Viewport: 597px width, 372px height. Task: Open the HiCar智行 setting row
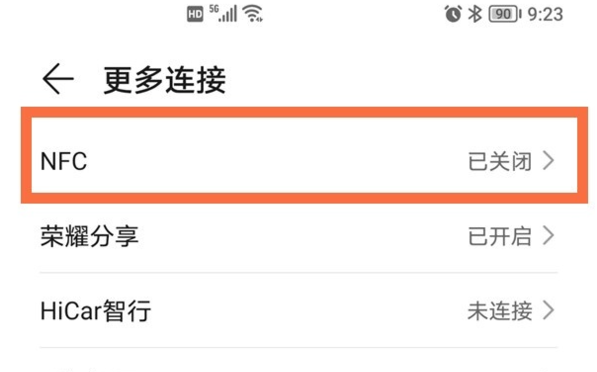298,310
